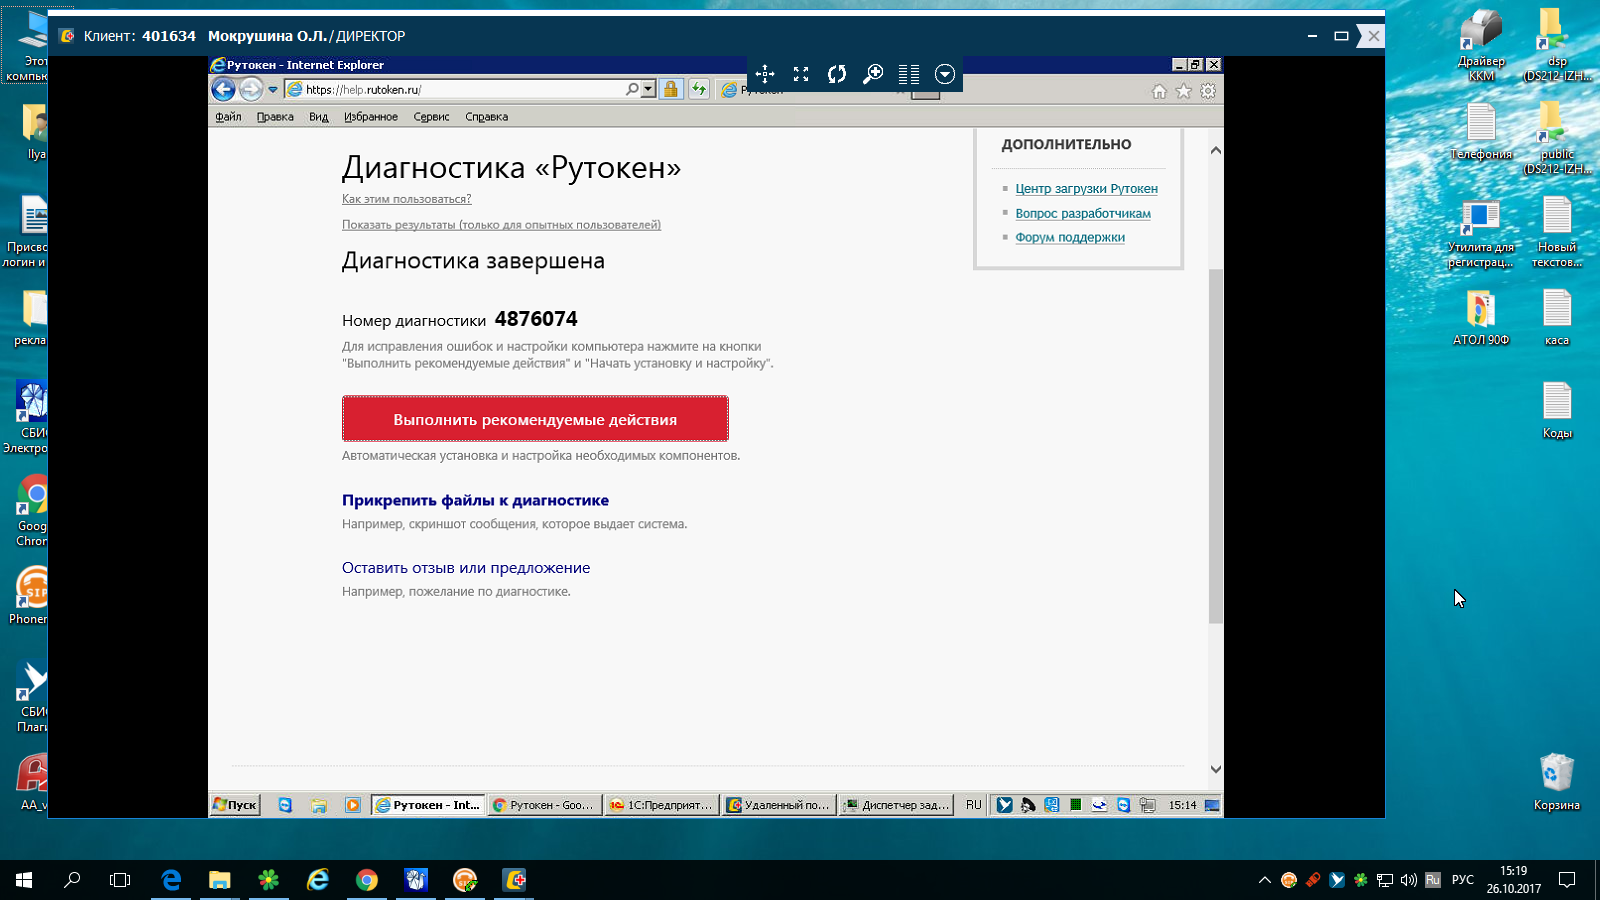This screenshot has height=900, width=1600.
Task: Open Google Chrome from the Windows taskbar
Action: pos(367,880)
